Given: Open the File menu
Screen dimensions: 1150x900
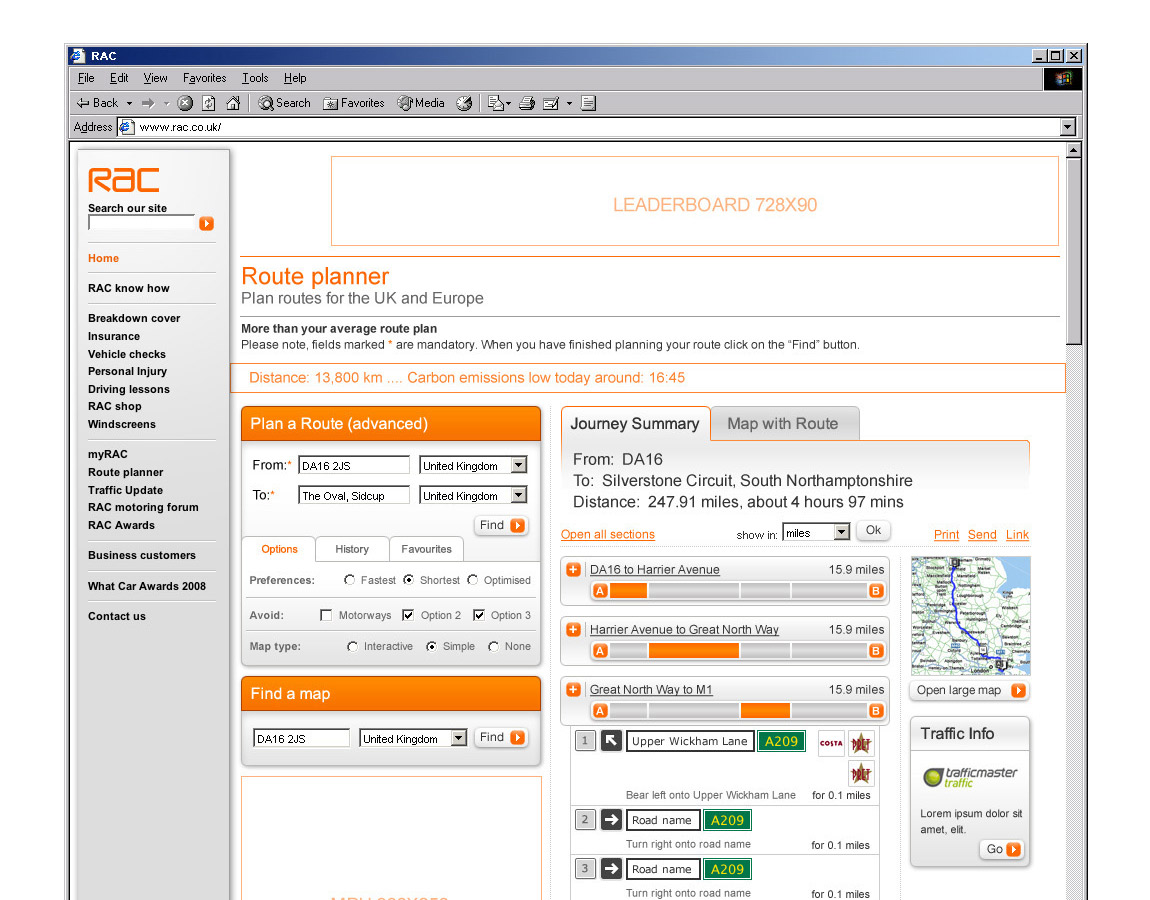Looking at the screenshot, I should 86,78.
